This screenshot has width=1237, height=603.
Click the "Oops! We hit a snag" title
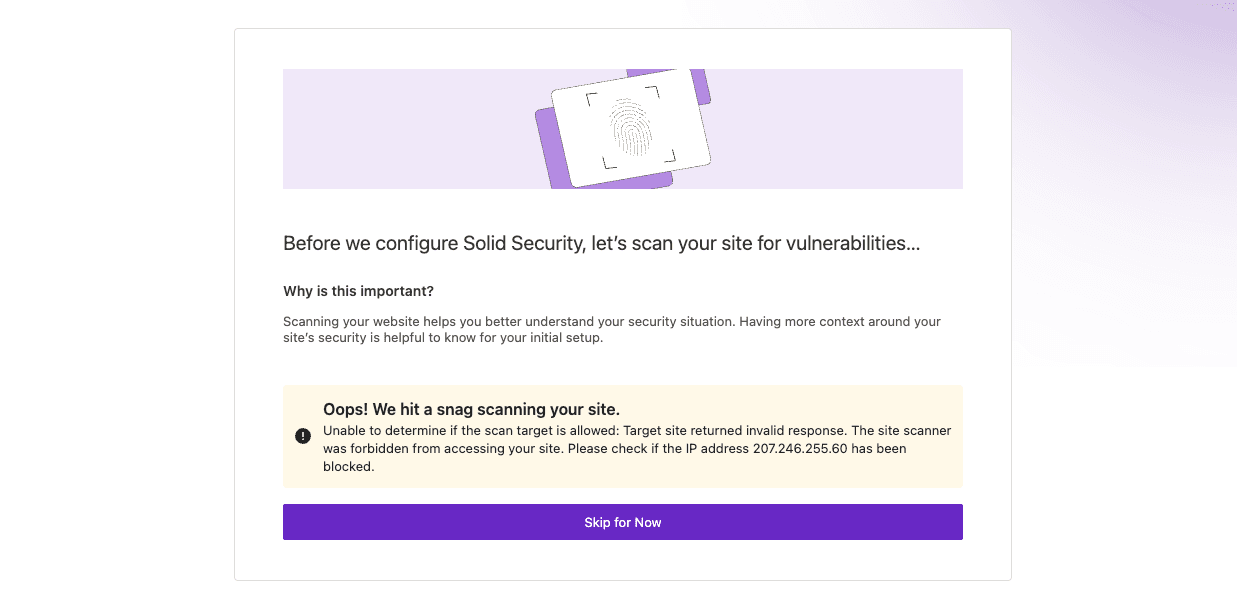(471, 409)
